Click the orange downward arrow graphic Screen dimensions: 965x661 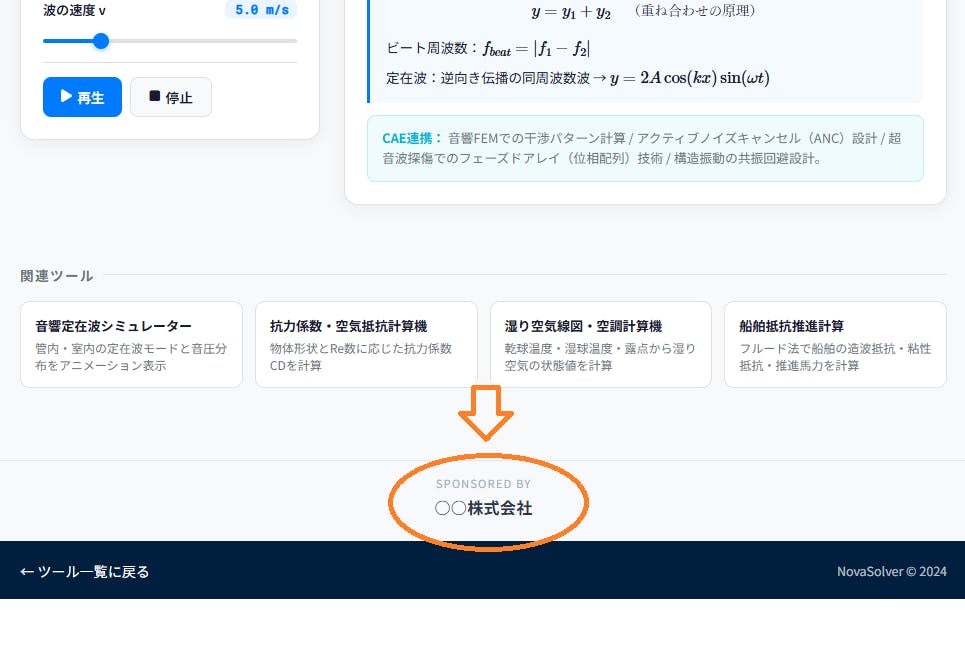486,411
